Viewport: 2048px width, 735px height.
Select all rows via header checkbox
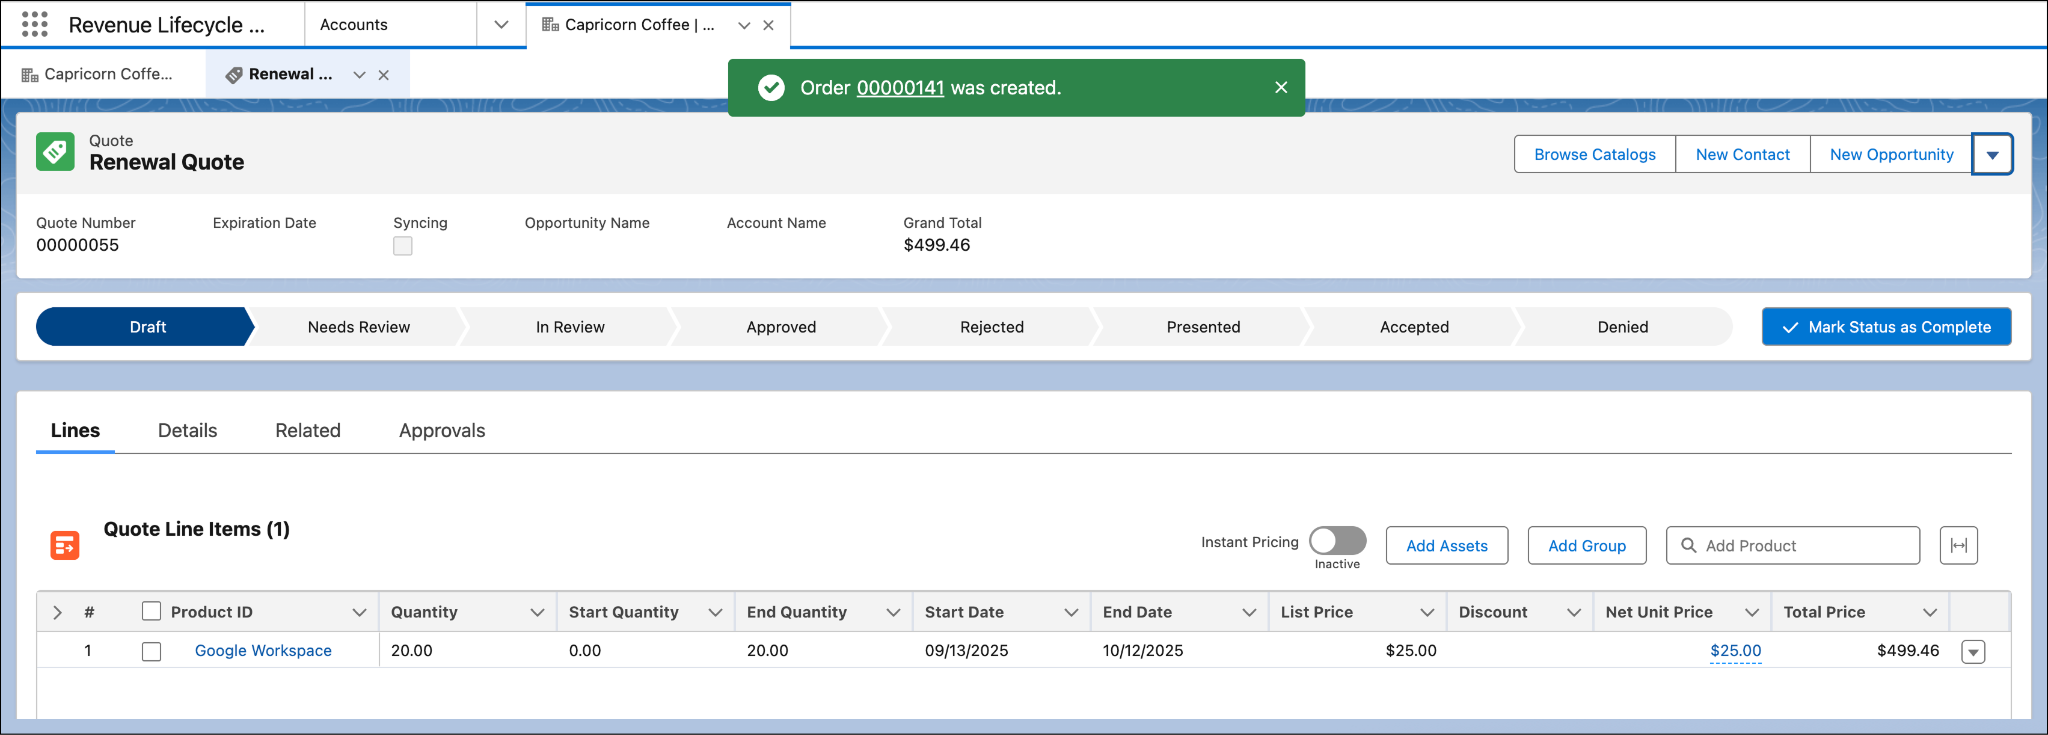point(151,611)
